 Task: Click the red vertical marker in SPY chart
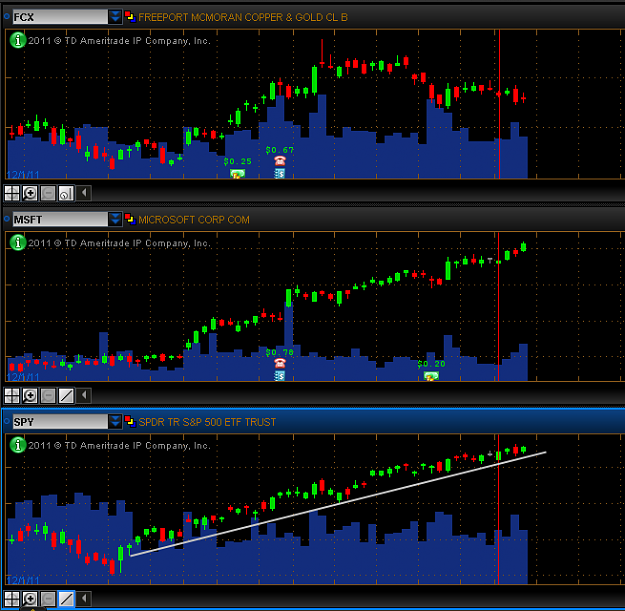[x=499, y=509]
